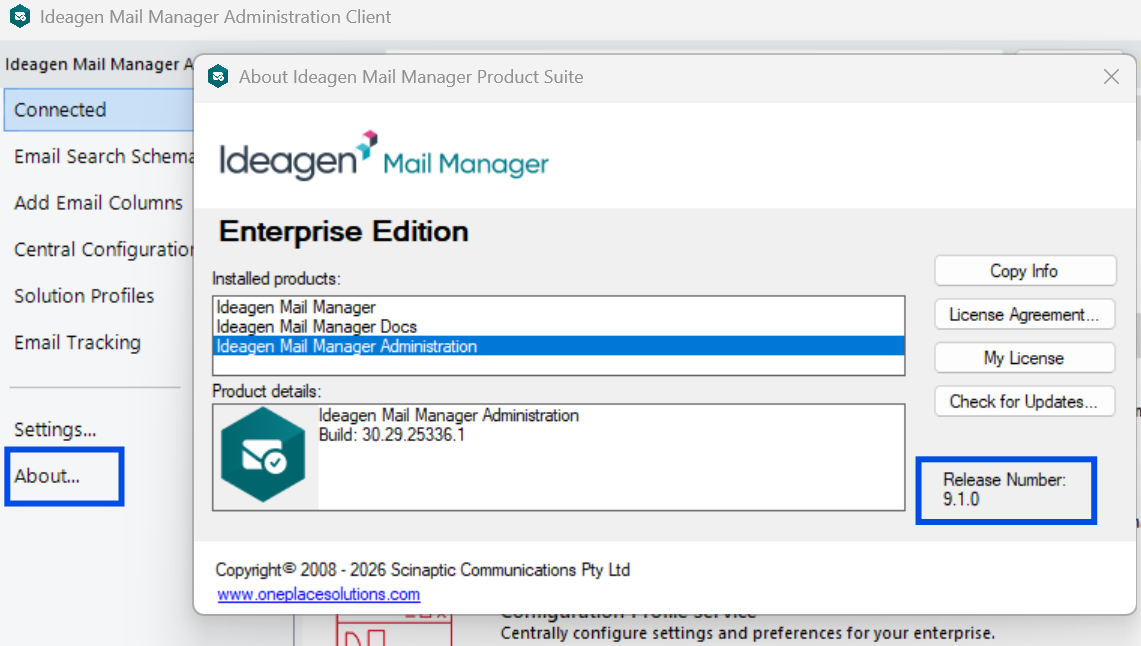The height and width of the screenshot is (646, 1141).
Task: Open Solution Profiles in sidebar
Action: [x=84, y=296]
